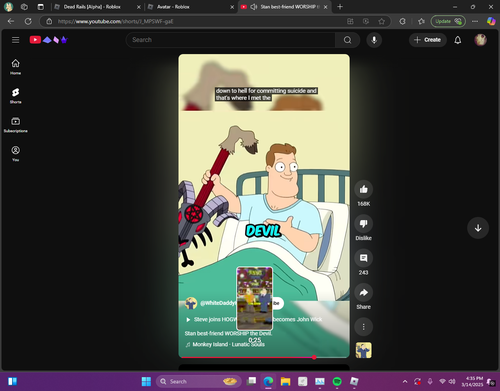Image resolution: width=500 pixels, height=391 pixels.
Task: Open the 243 comments
Action: tap(363, 258)
